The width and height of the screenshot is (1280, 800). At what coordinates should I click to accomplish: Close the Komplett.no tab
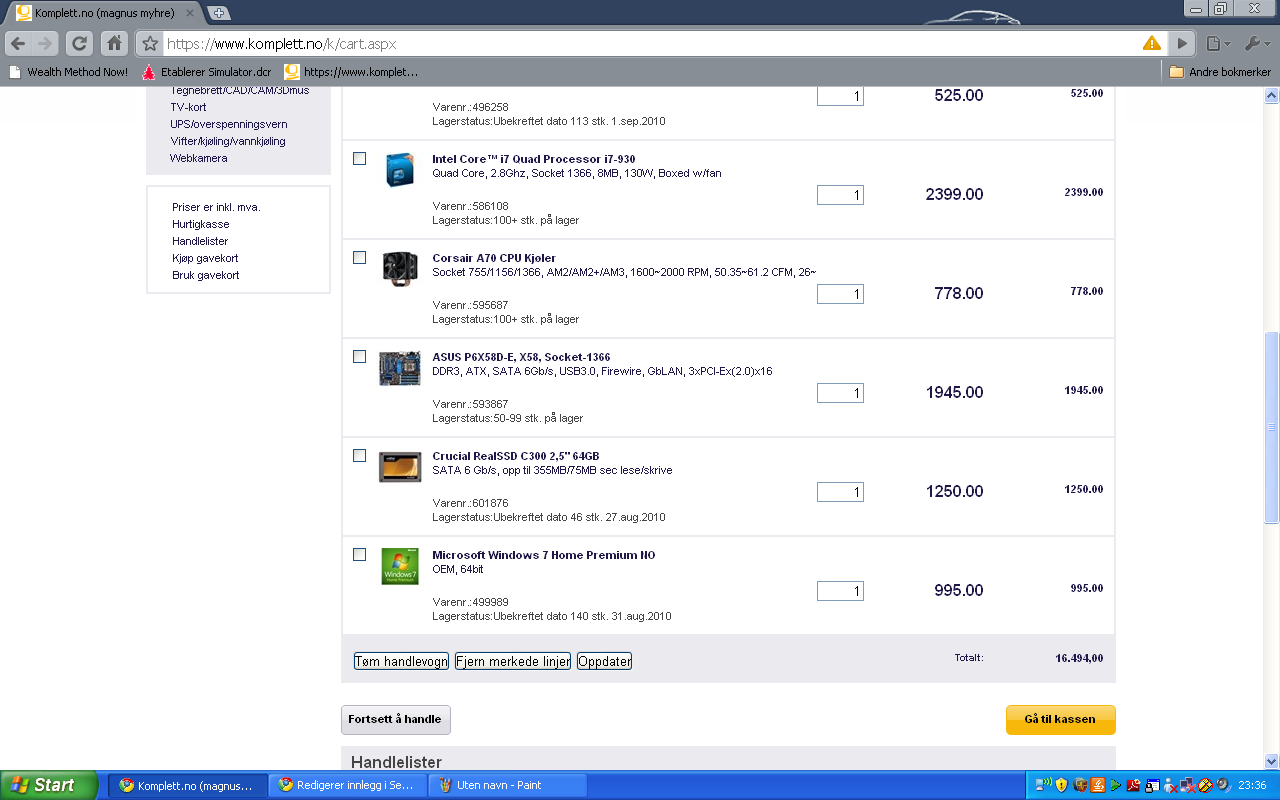190,13
